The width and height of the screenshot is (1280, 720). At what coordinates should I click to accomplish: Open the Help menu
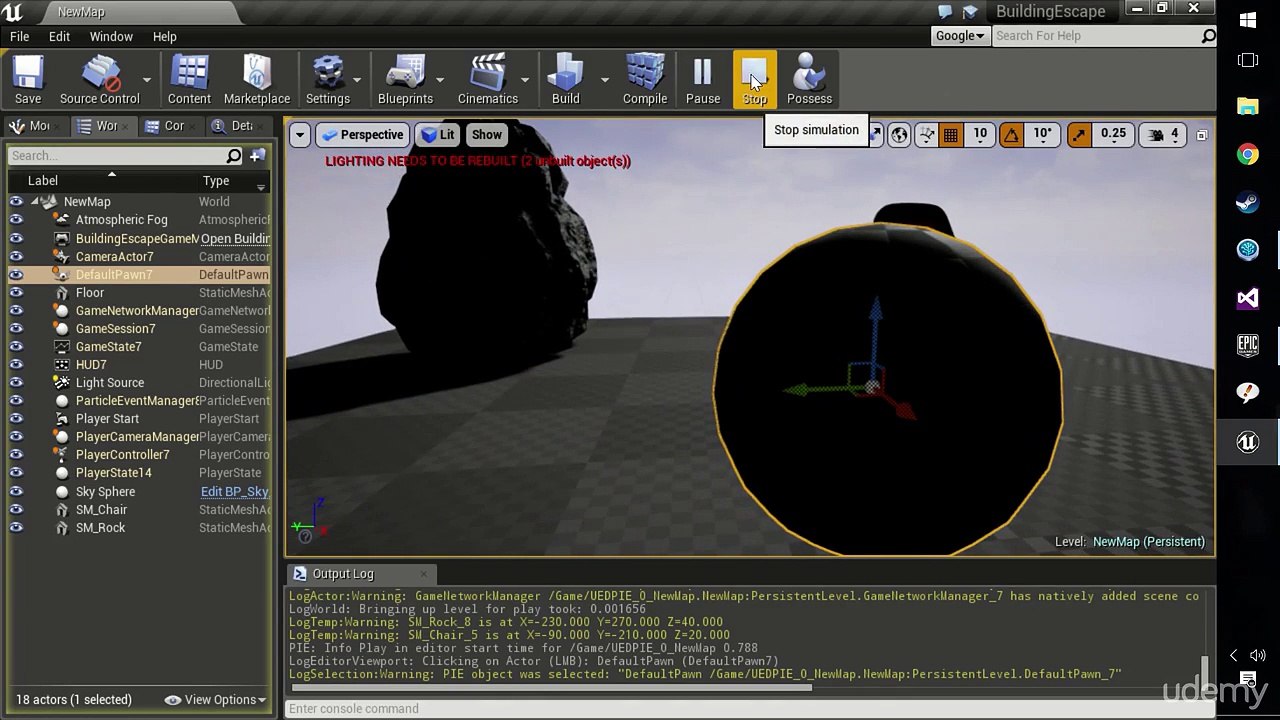(165, 36)
